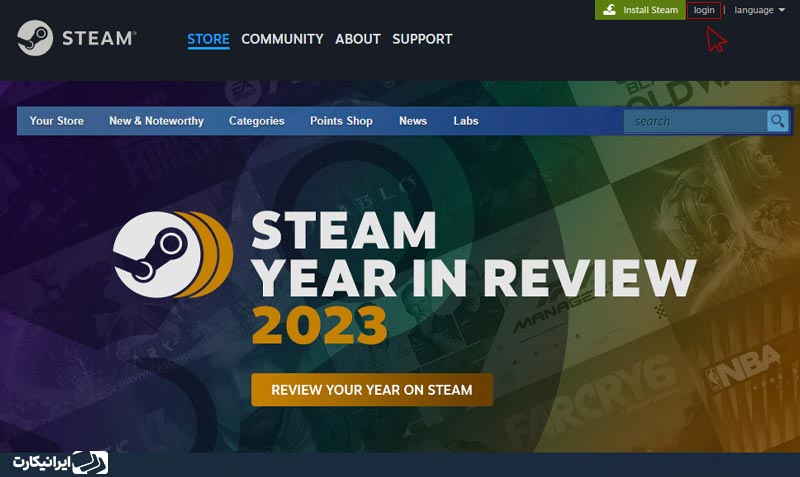Viewport: 800px width, 477px height.
Task: Open the Categories tab
Action: pos(257,121)
